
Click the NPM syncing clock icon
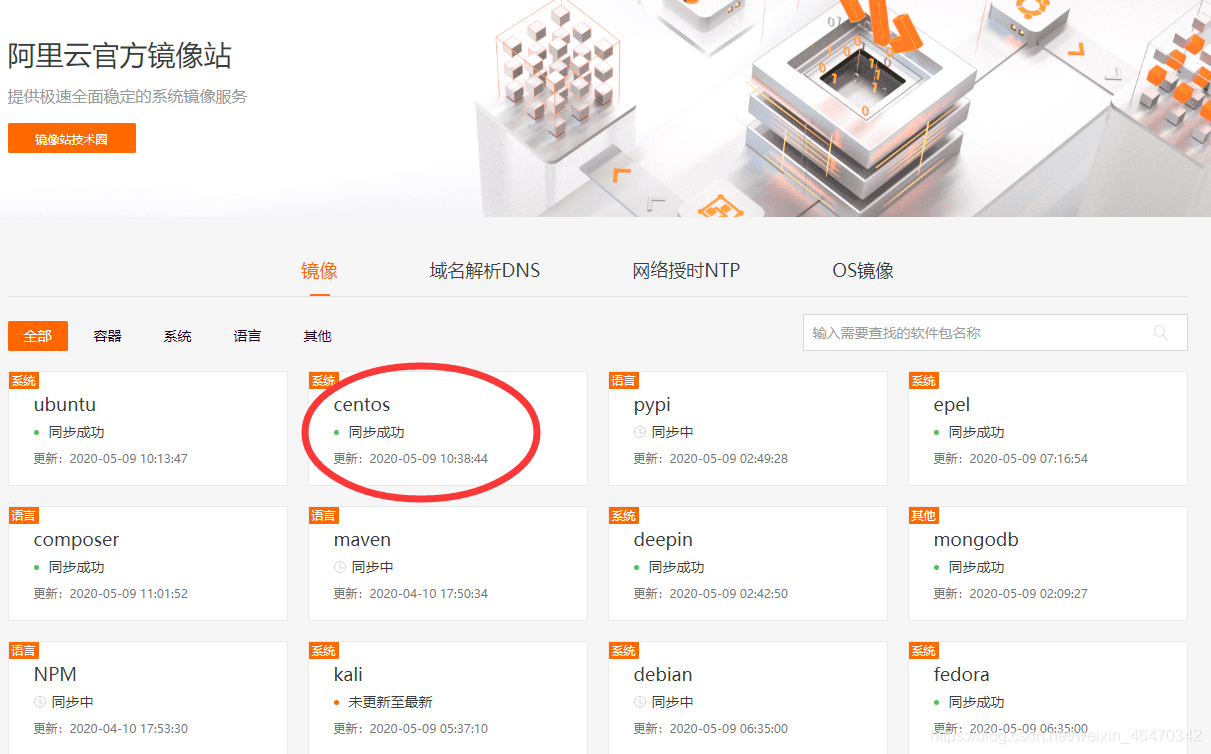click(40, 702)
